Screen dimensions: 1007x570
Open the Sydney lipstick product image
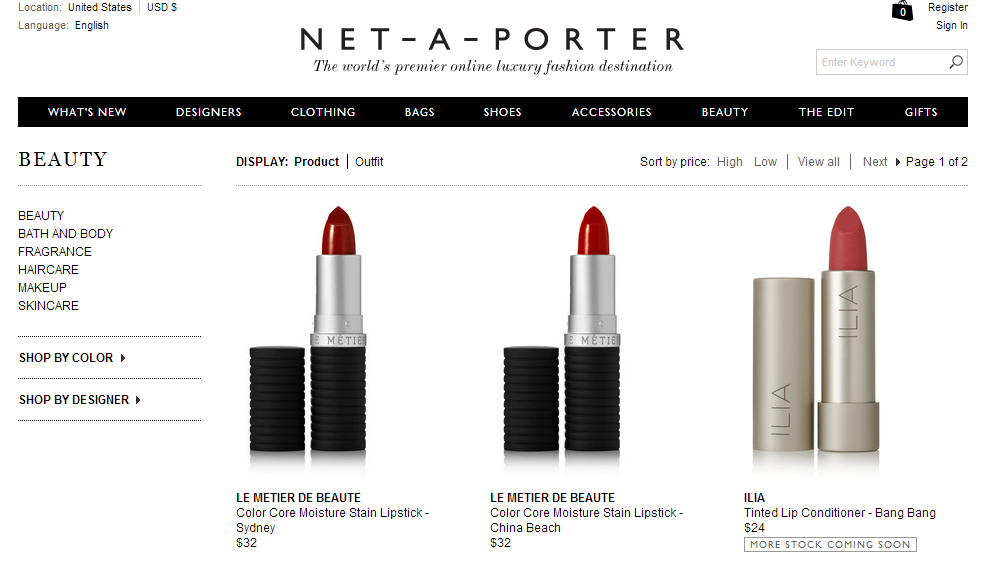click(308, 340)
